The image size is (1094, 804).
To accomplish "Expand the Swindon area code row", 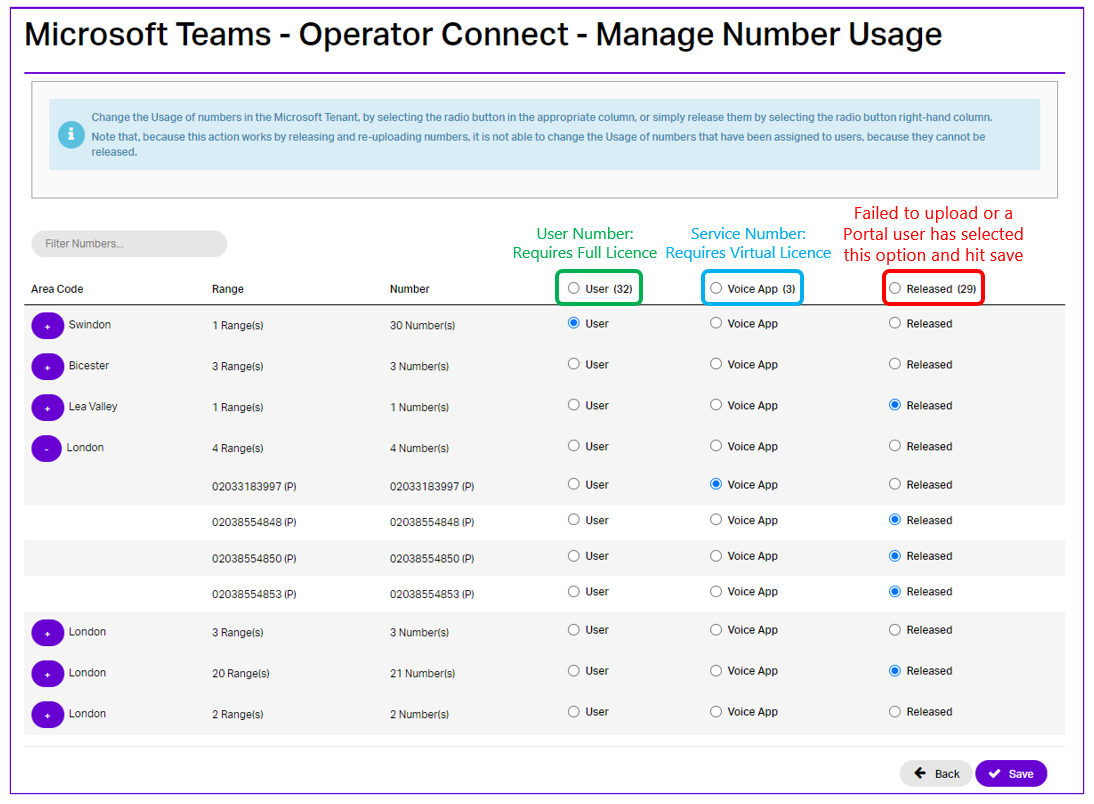I will click(47, 326).
